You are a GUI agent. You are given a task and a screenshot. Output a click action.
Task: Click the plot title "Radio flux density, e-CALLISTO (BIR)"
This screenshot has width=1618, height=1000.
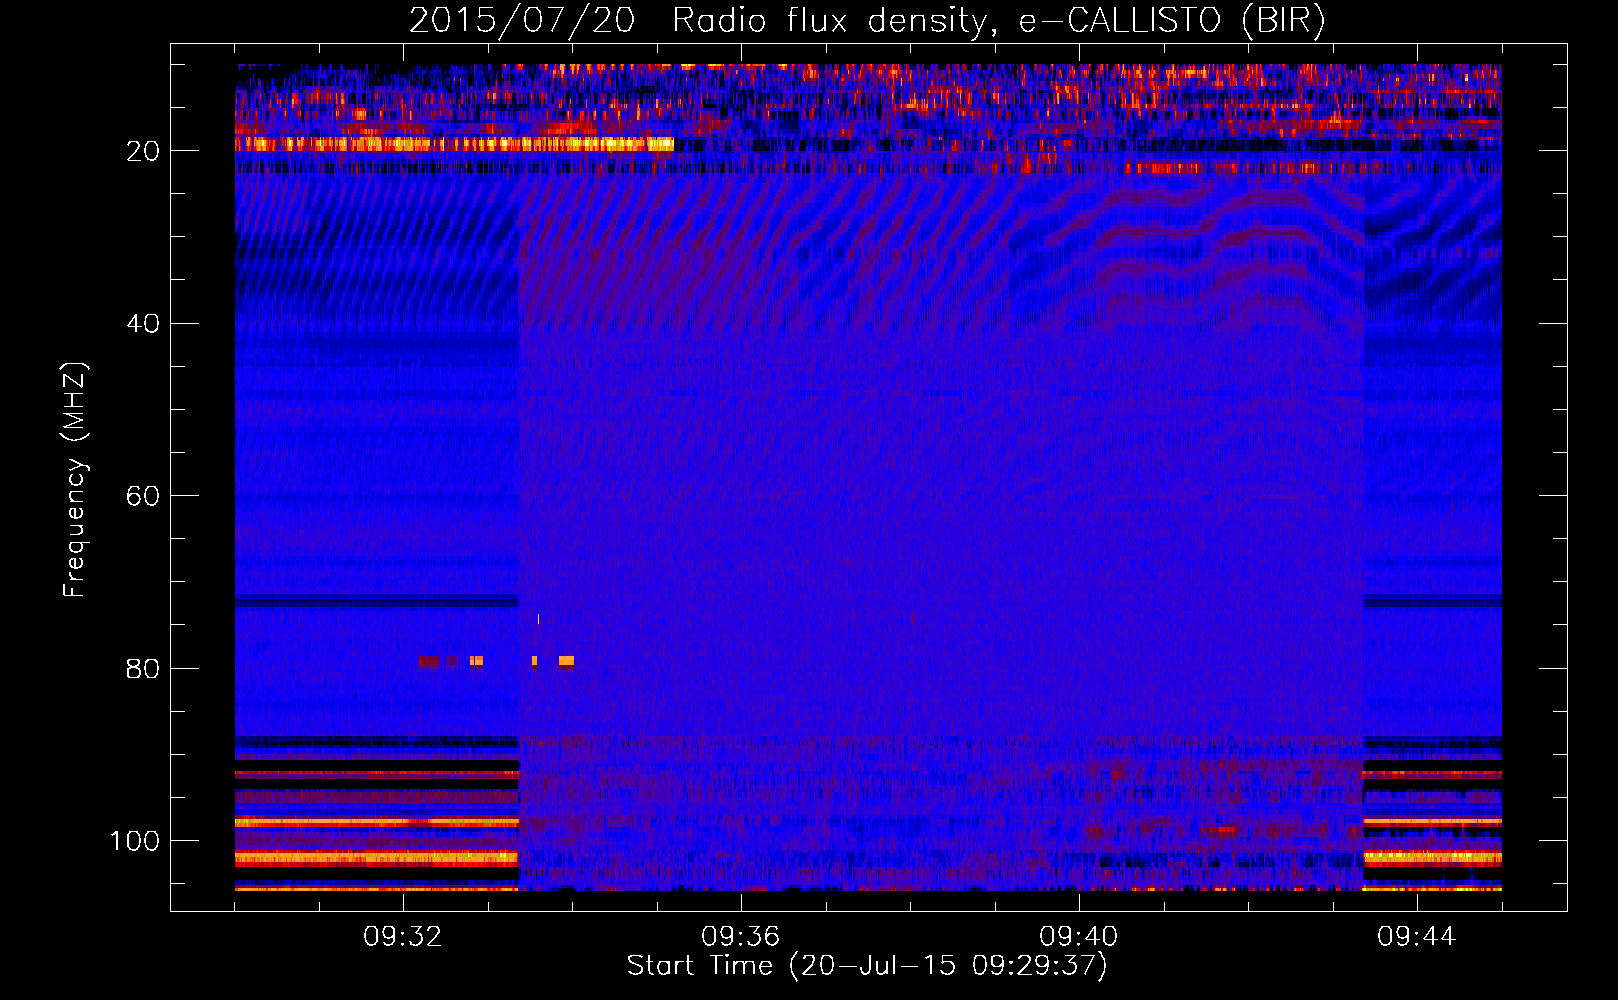click(999, 21)
